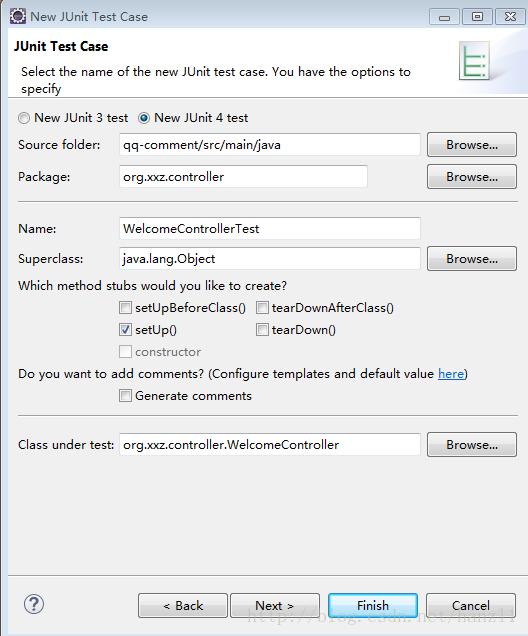Image resolution: width=528 pixels, height=636 pixels.
Task: Browse for the Class under test
Action: (x=472, y=445)
